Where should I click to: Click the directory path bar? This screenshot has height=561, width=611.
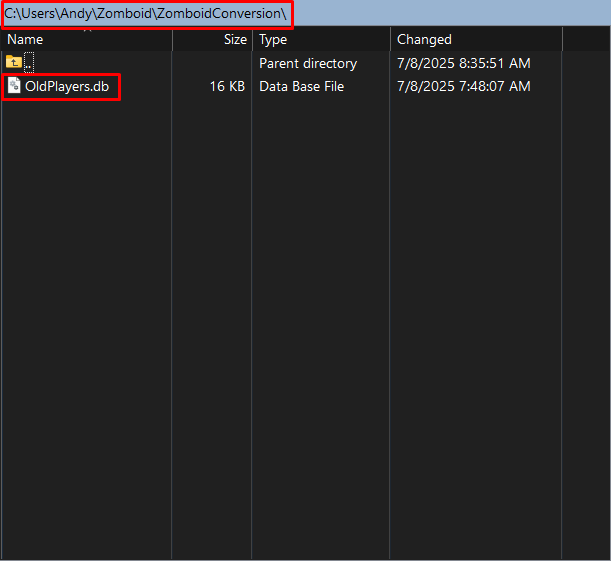coord(147,14)
